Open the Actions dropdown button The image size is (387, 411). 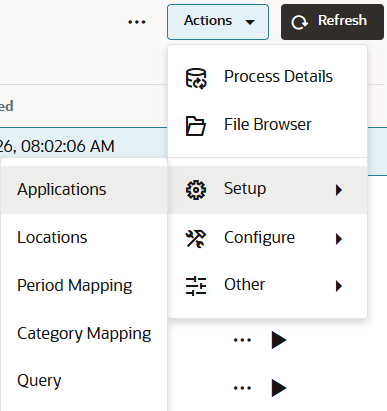(218, 22)
